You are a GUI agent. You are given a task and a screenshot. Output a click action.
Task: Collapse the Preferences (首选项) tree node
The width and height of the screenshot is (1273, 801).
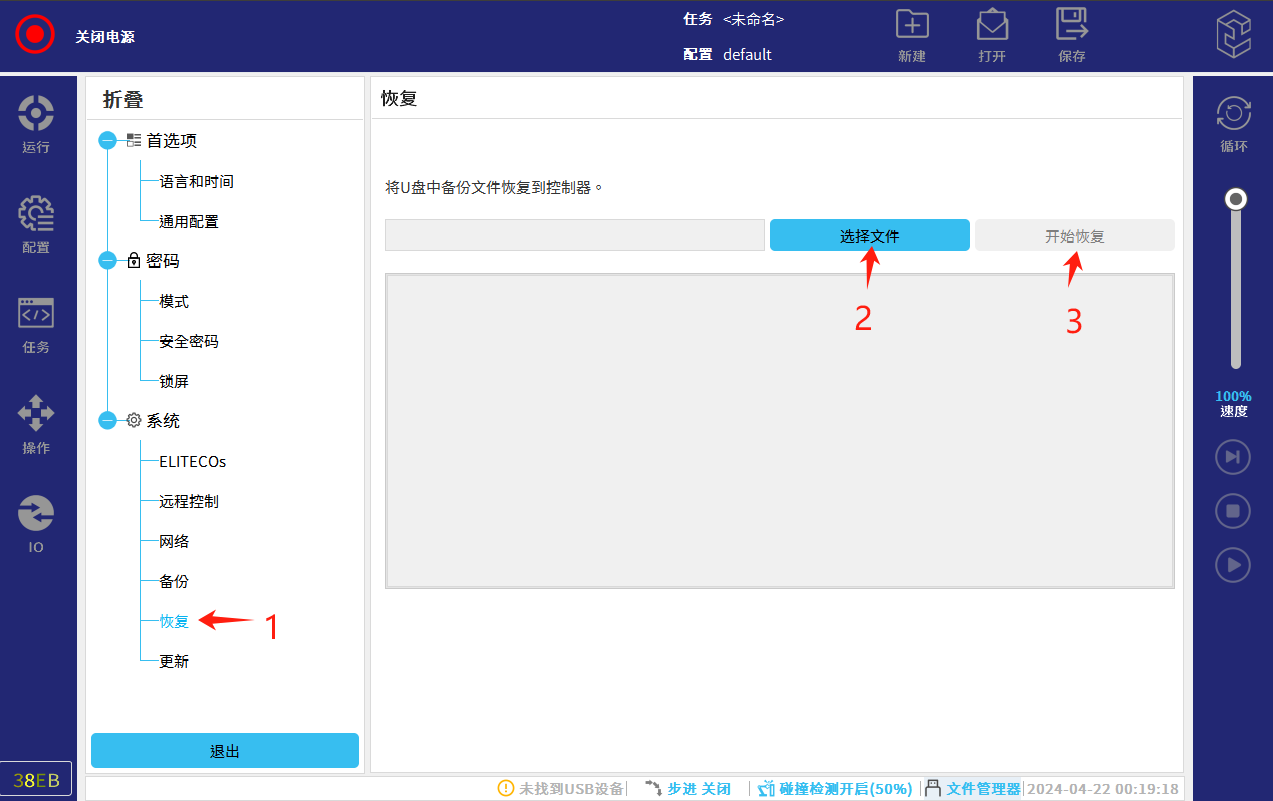[x=108, y=141]
